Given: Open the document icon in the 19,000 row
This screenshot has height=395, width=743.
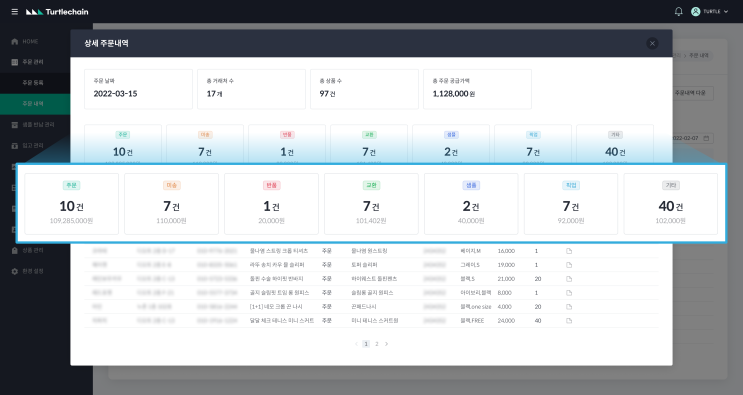Looking at the screenshot, I should pos(569,265).
